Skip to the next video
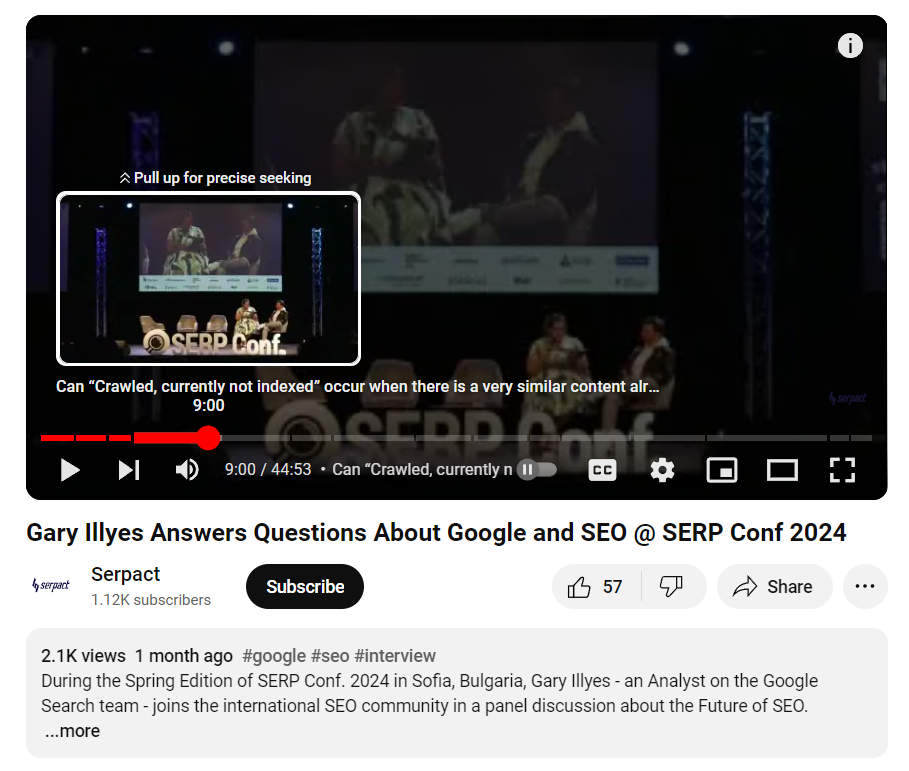This screenshot has width=909, height=771. pyautogui.click(x=129, y=470)
